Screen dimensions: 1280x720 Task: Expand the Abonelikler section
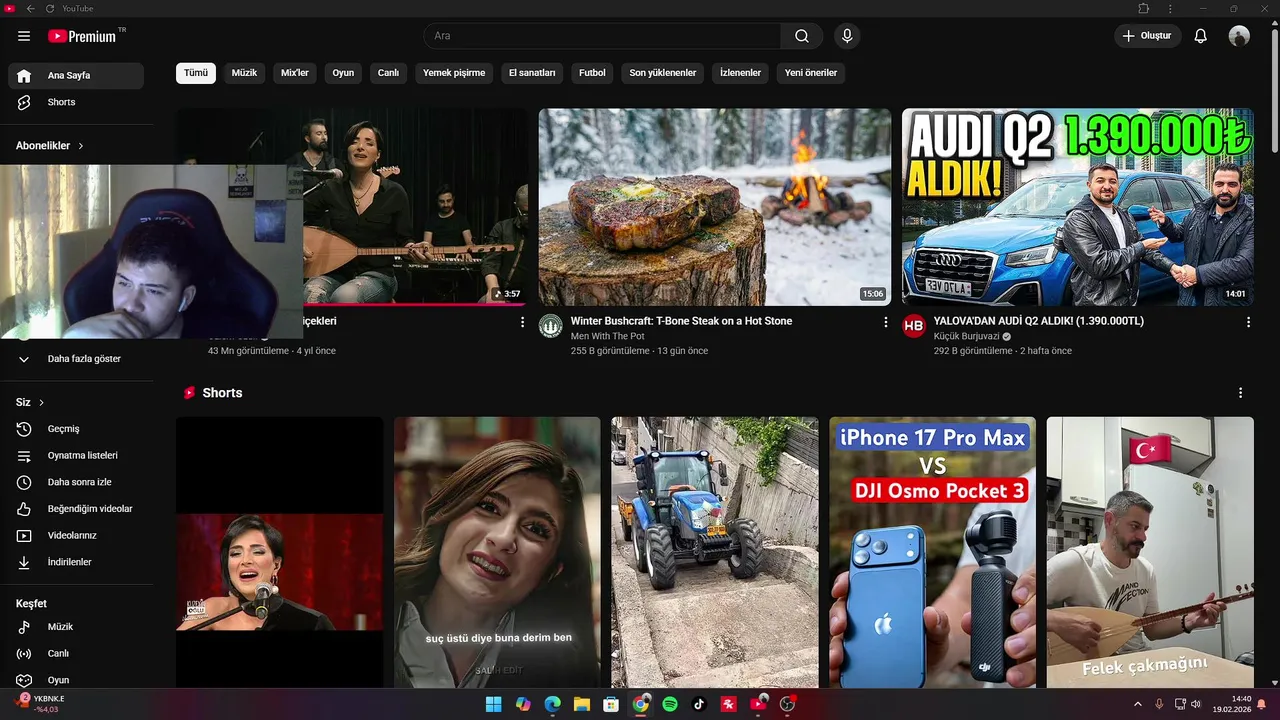click(50, 146)
